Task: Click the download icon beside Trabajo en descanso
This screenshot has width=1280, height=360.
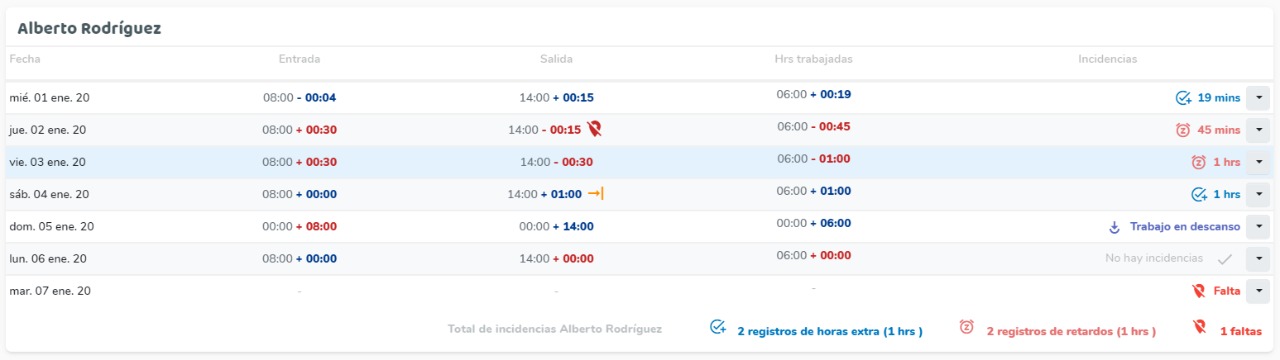Action: [1114, 227]
